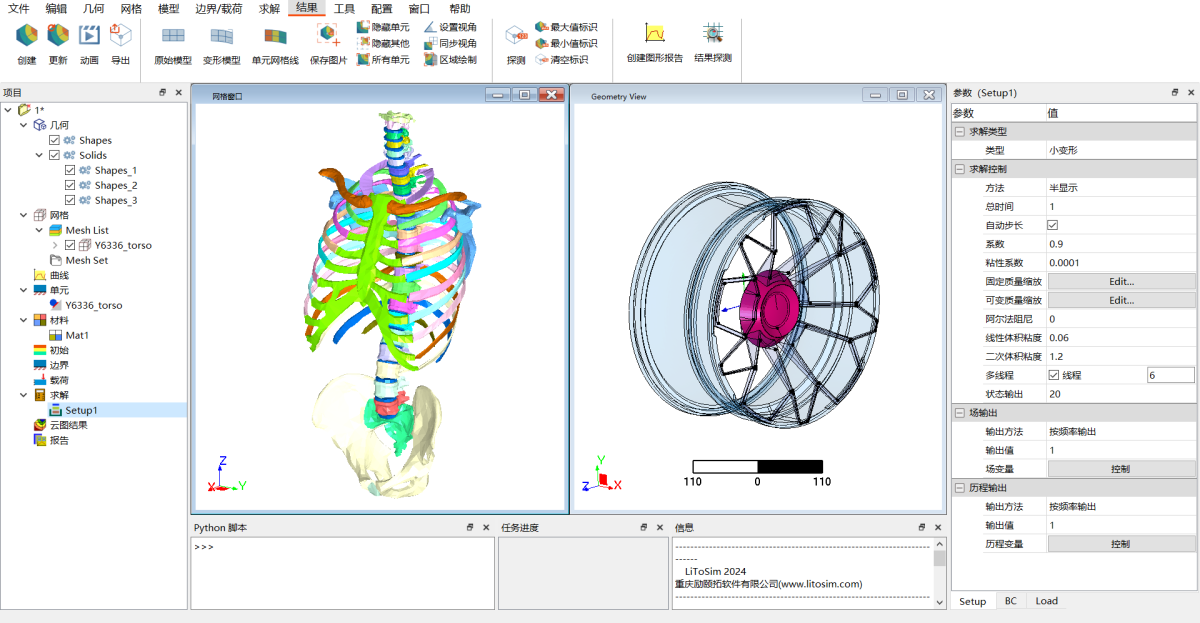The width and height of the screenshot is (1200, 623).
Task: Collapse the 求解控制 parameter section
Action: [959, 168]
